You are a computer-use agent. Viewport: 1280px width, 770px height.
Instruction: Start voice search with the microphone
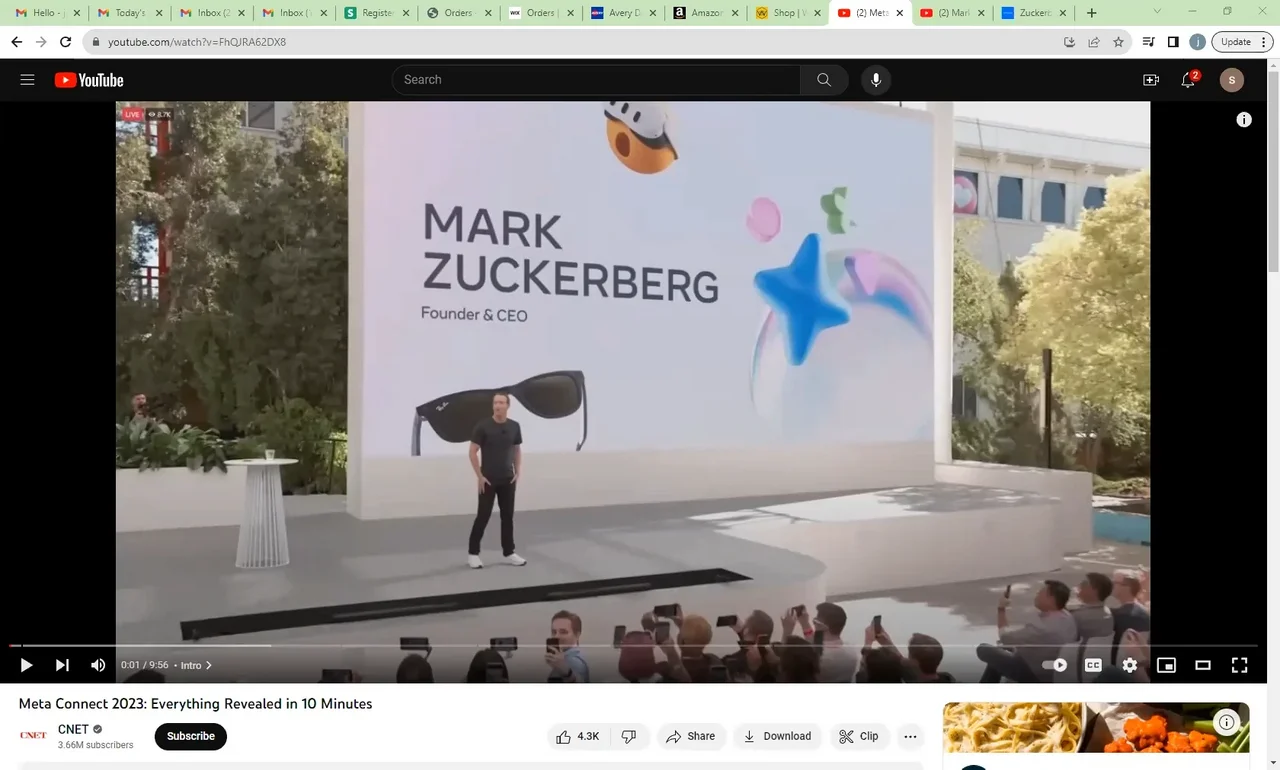[876, 80]
